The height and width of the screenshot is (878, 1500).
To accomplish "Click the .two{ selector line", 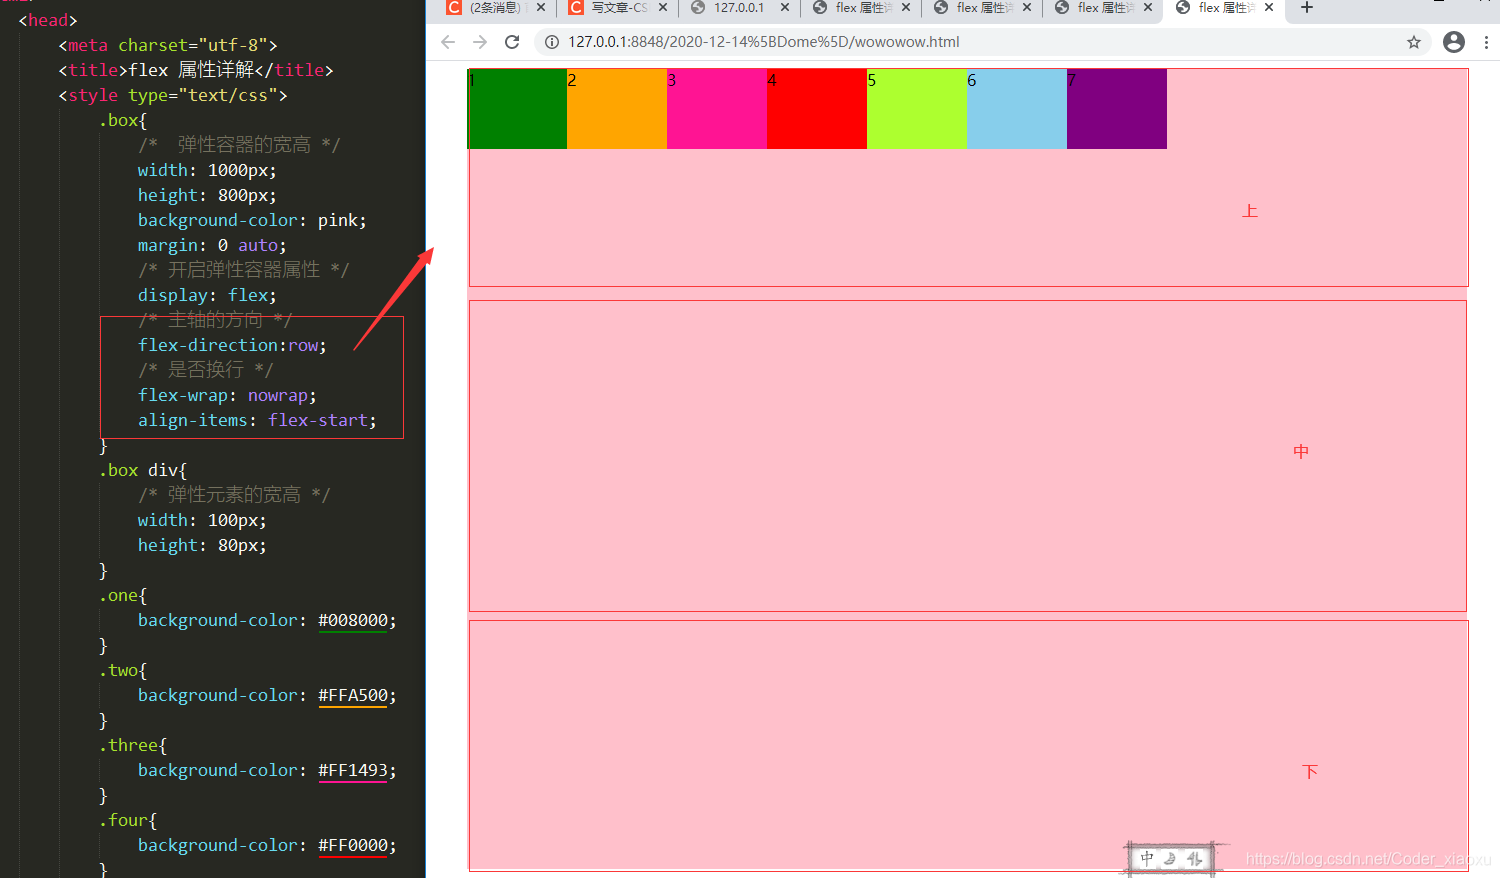I will tap(123, 670).
